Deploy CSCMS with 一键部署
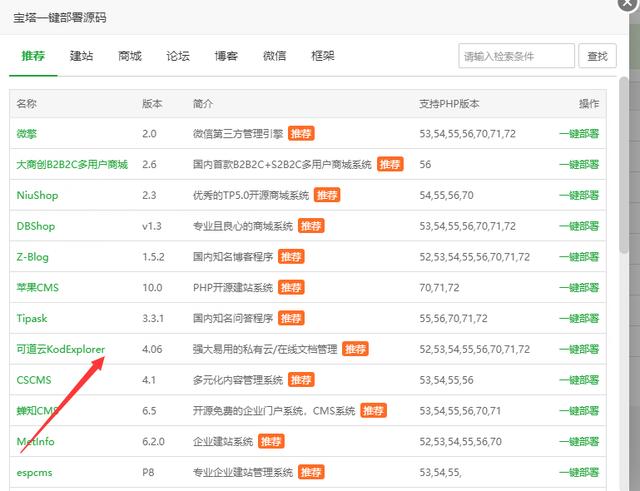 [x=579, y=380]
